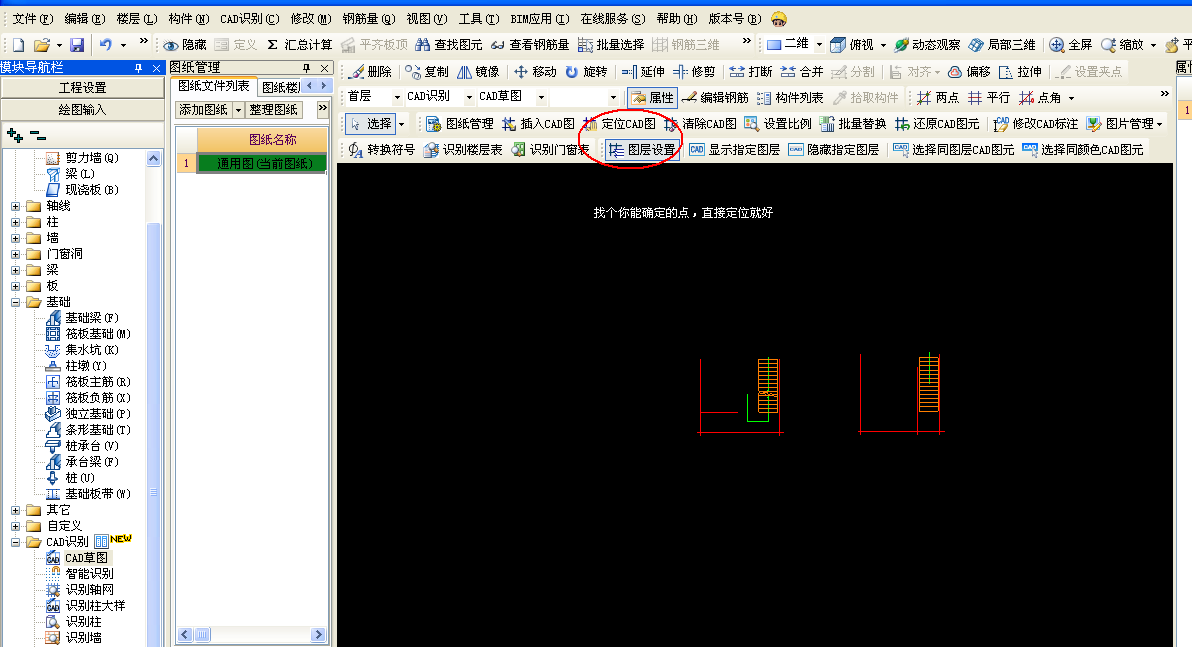
Task: Click 添加图纸 button
Action: 204,109
